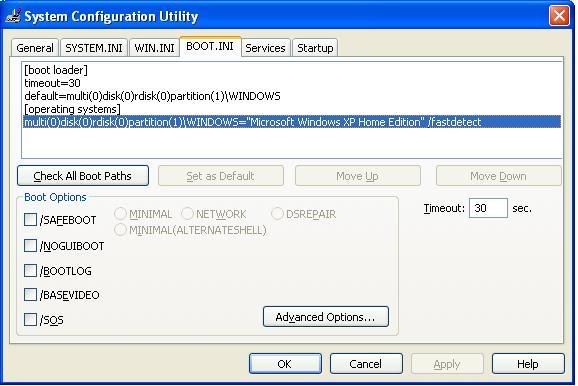This screenshot has height=386, width=578.
Task: Click the Timeout seconds input field
Action: pos(488,208)
